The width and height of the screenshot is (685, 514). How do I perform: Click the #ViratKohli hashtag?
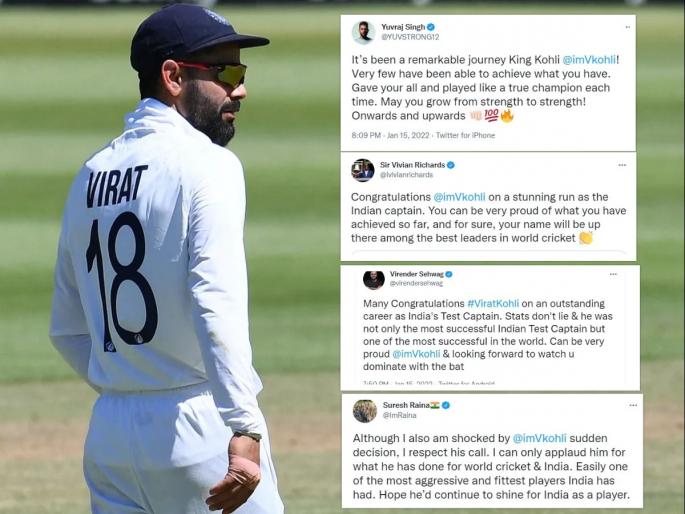click(x=493, y=303)
